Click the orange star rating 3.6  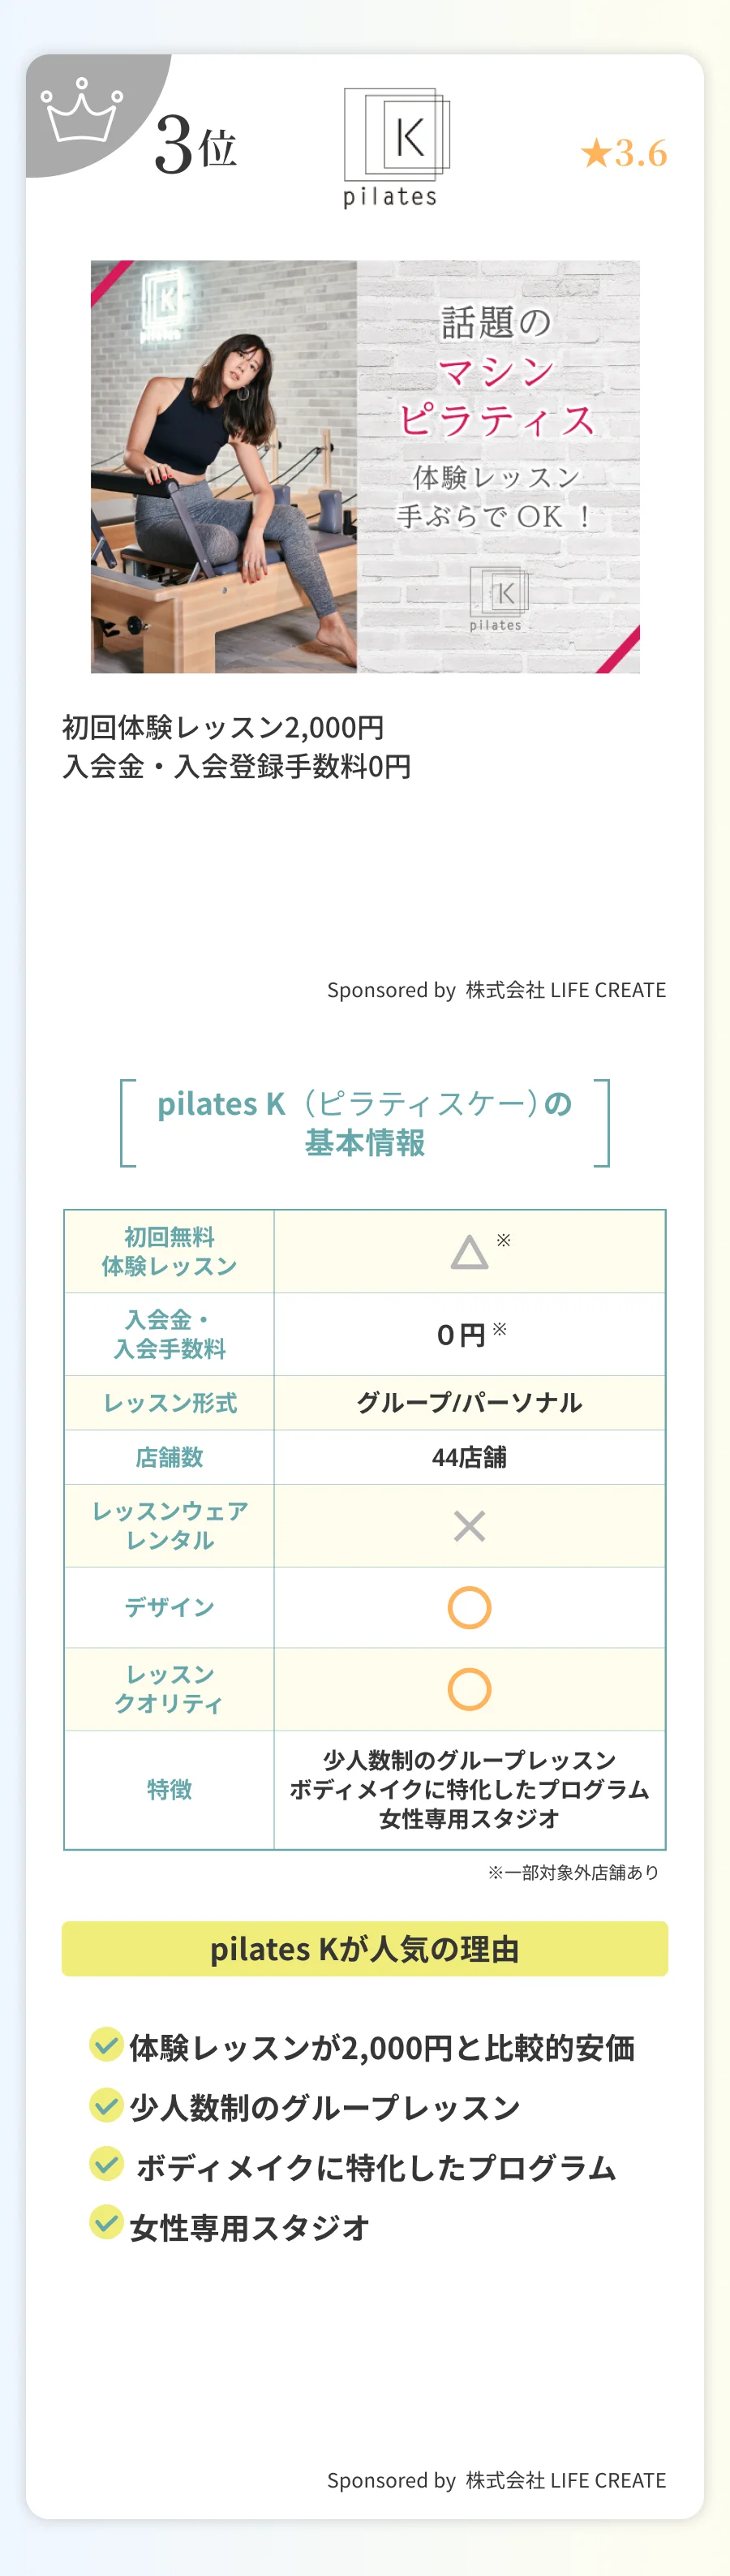[x=623, y=153]
